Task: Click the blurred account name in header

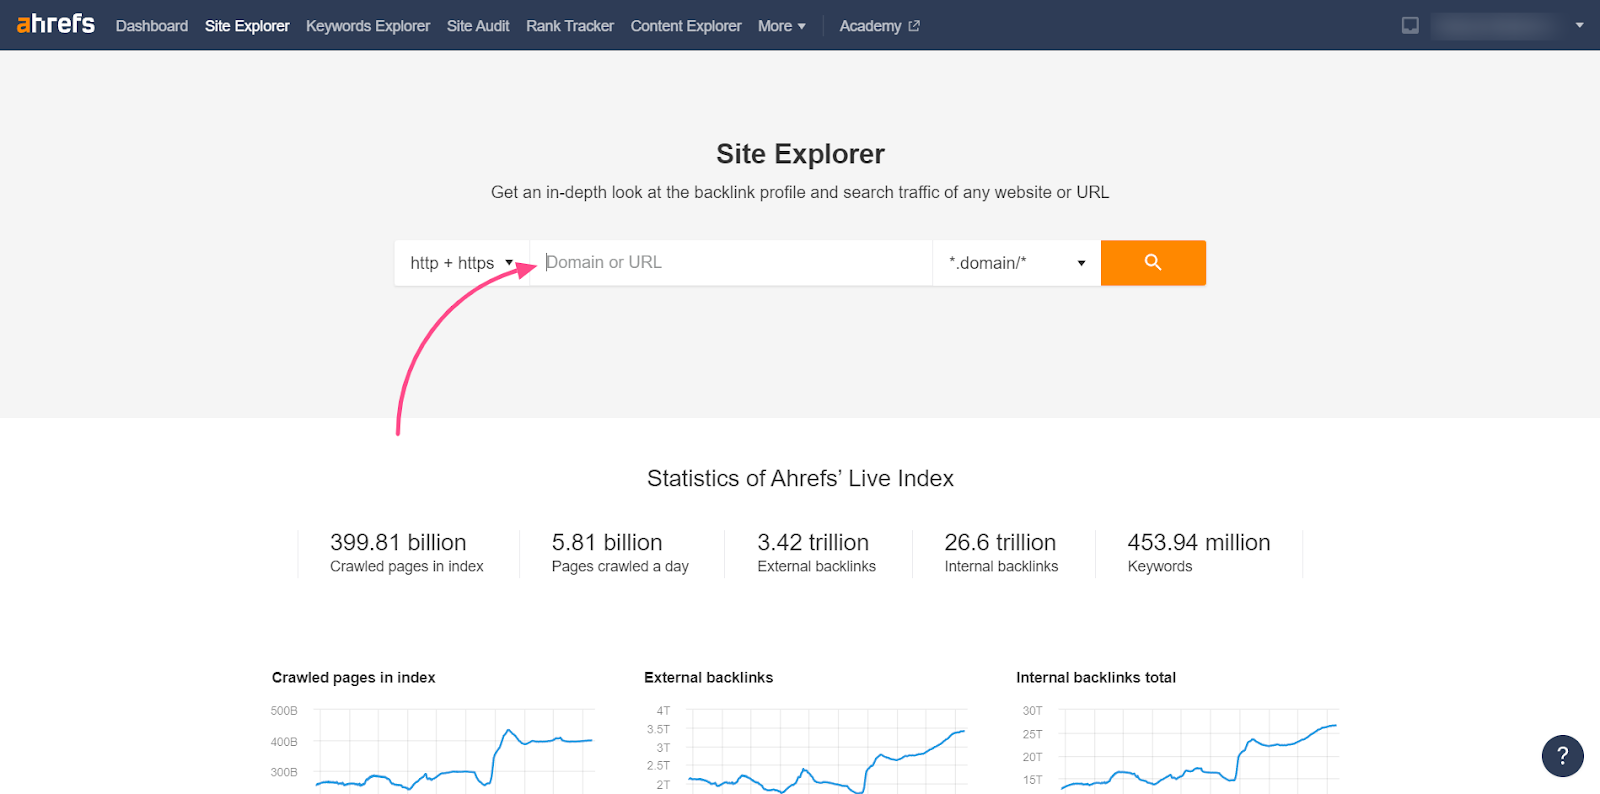Action: (1495, 26)
